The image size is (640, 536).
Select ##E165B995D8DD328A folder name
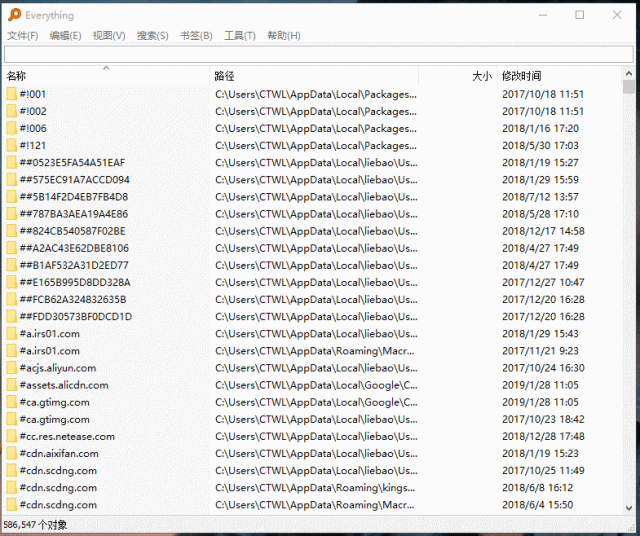[75, 282]
